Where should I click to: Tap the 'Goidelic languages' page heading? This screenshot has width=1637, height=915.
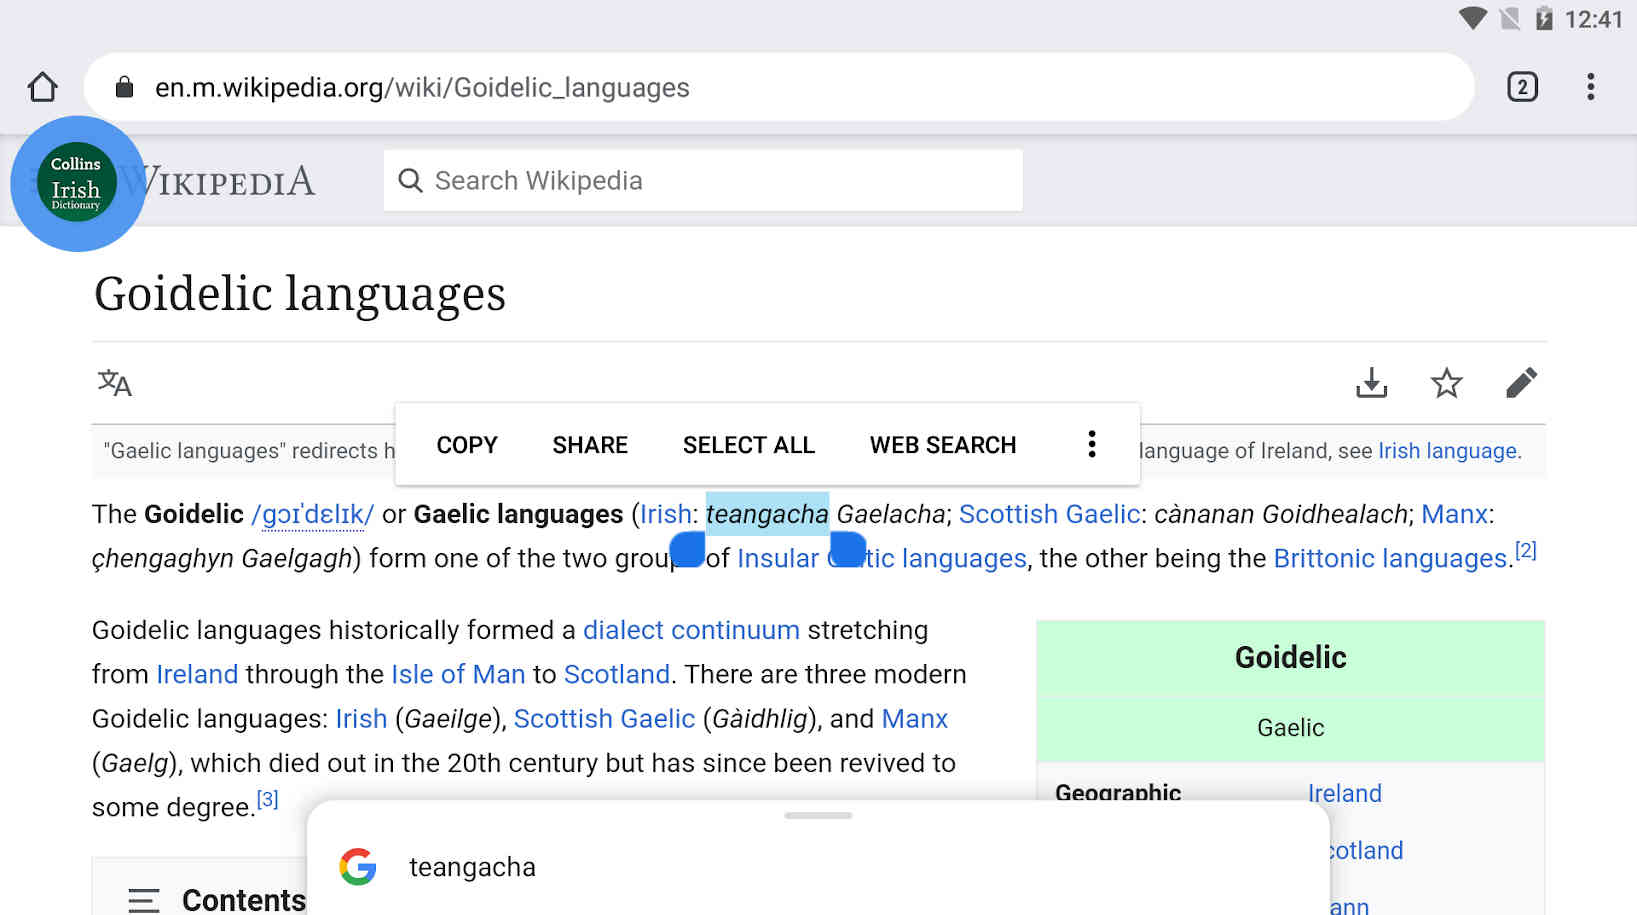[x=300, y=294]
